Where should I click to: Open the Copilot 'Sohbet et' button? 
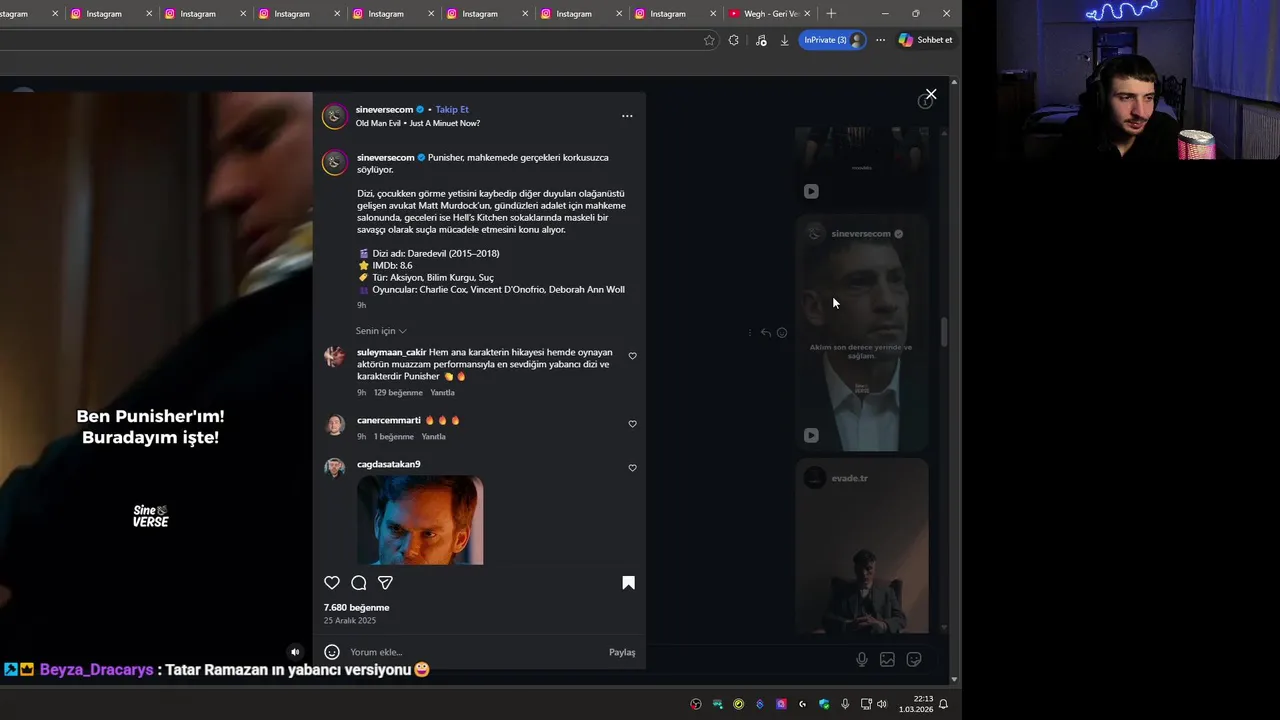926,40
